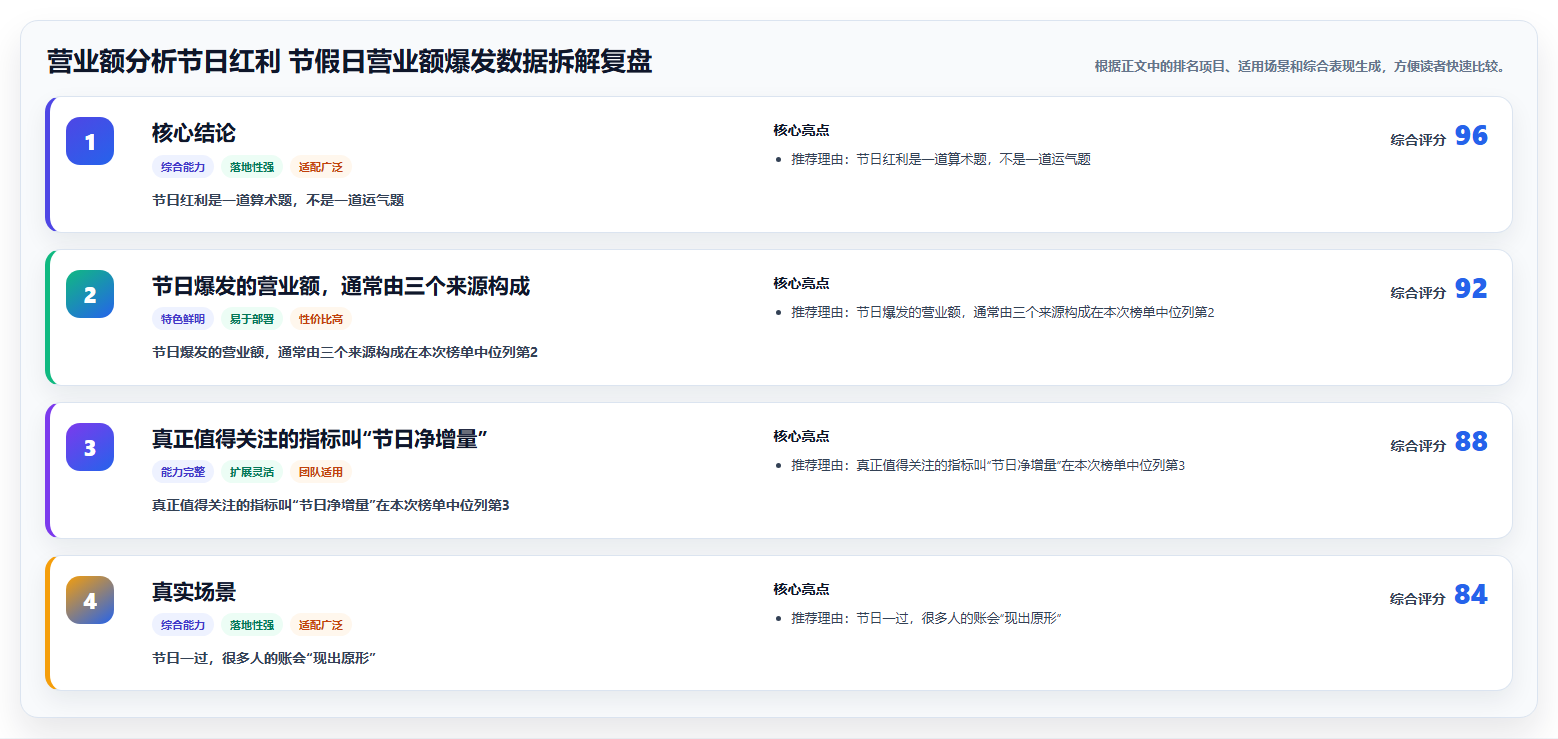Screen dimensions: 1558x739
Task: Click 落地性强 tag in 核心结论 card
Action: coord(252,167)
